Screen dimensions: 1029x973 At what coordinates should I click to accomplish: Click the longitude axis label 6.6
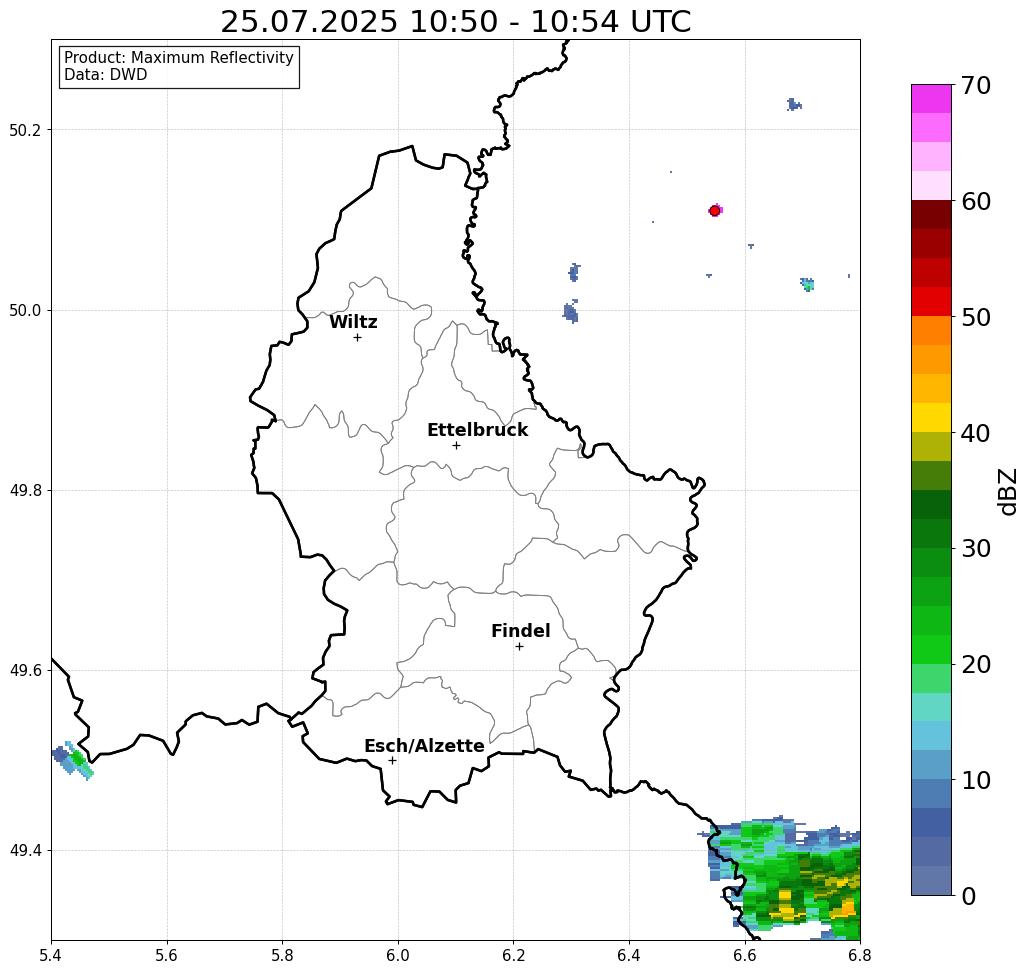click(x=744, y=955)
